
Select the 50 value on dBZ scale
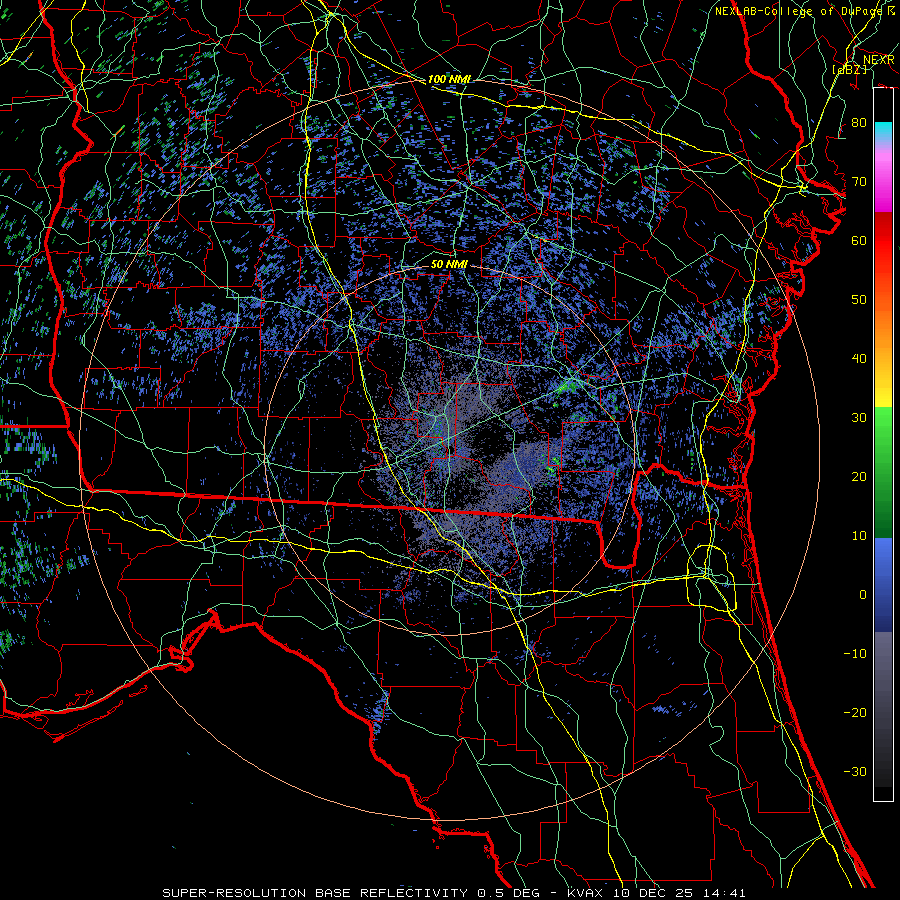coord(859,300)
